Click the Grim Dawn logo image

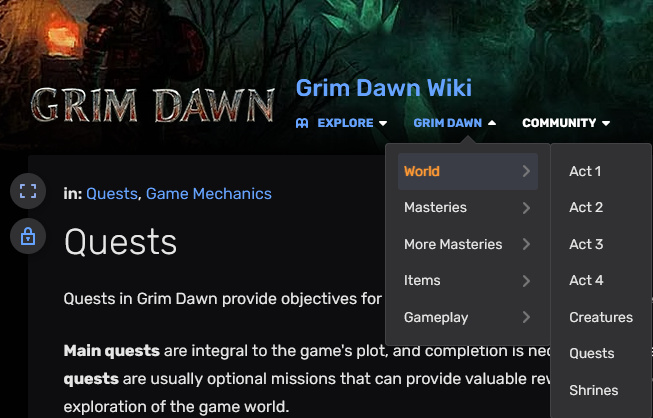coord(153,104)
